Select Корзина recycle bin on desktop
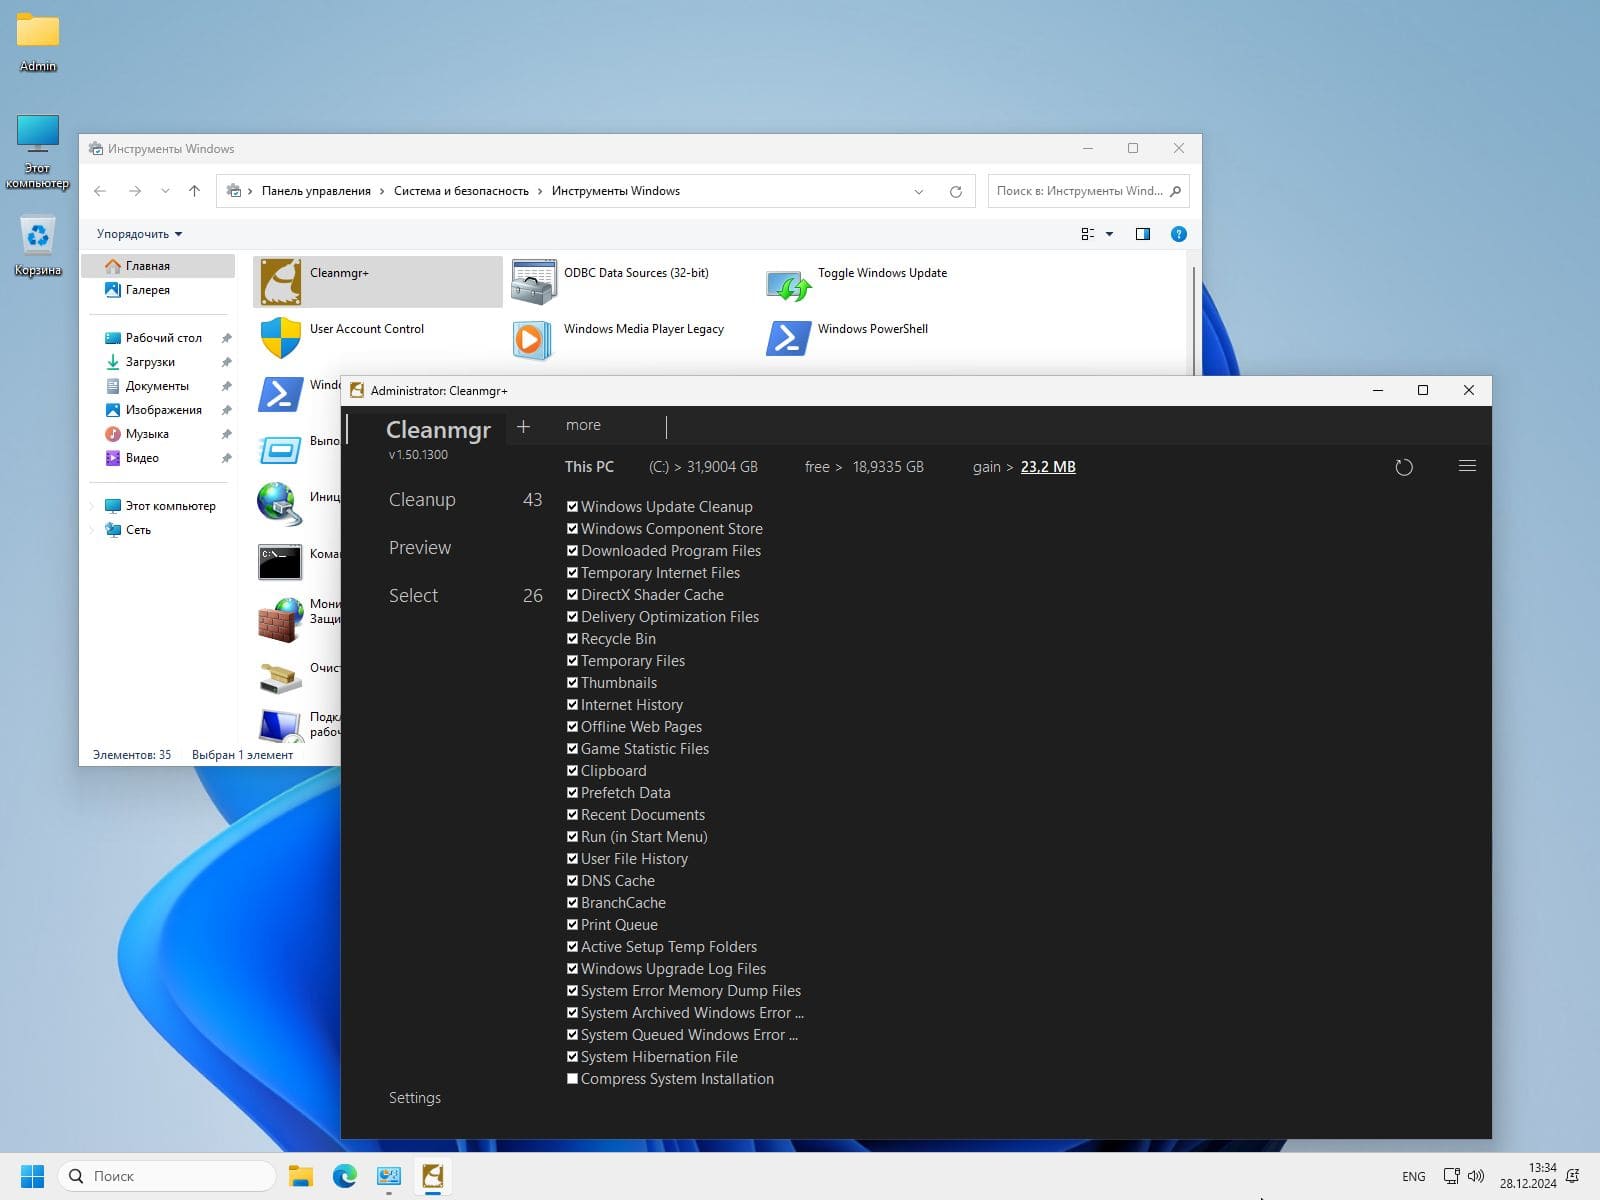The width and height of the screenshot is (1600, 1200). click(38, 246)
